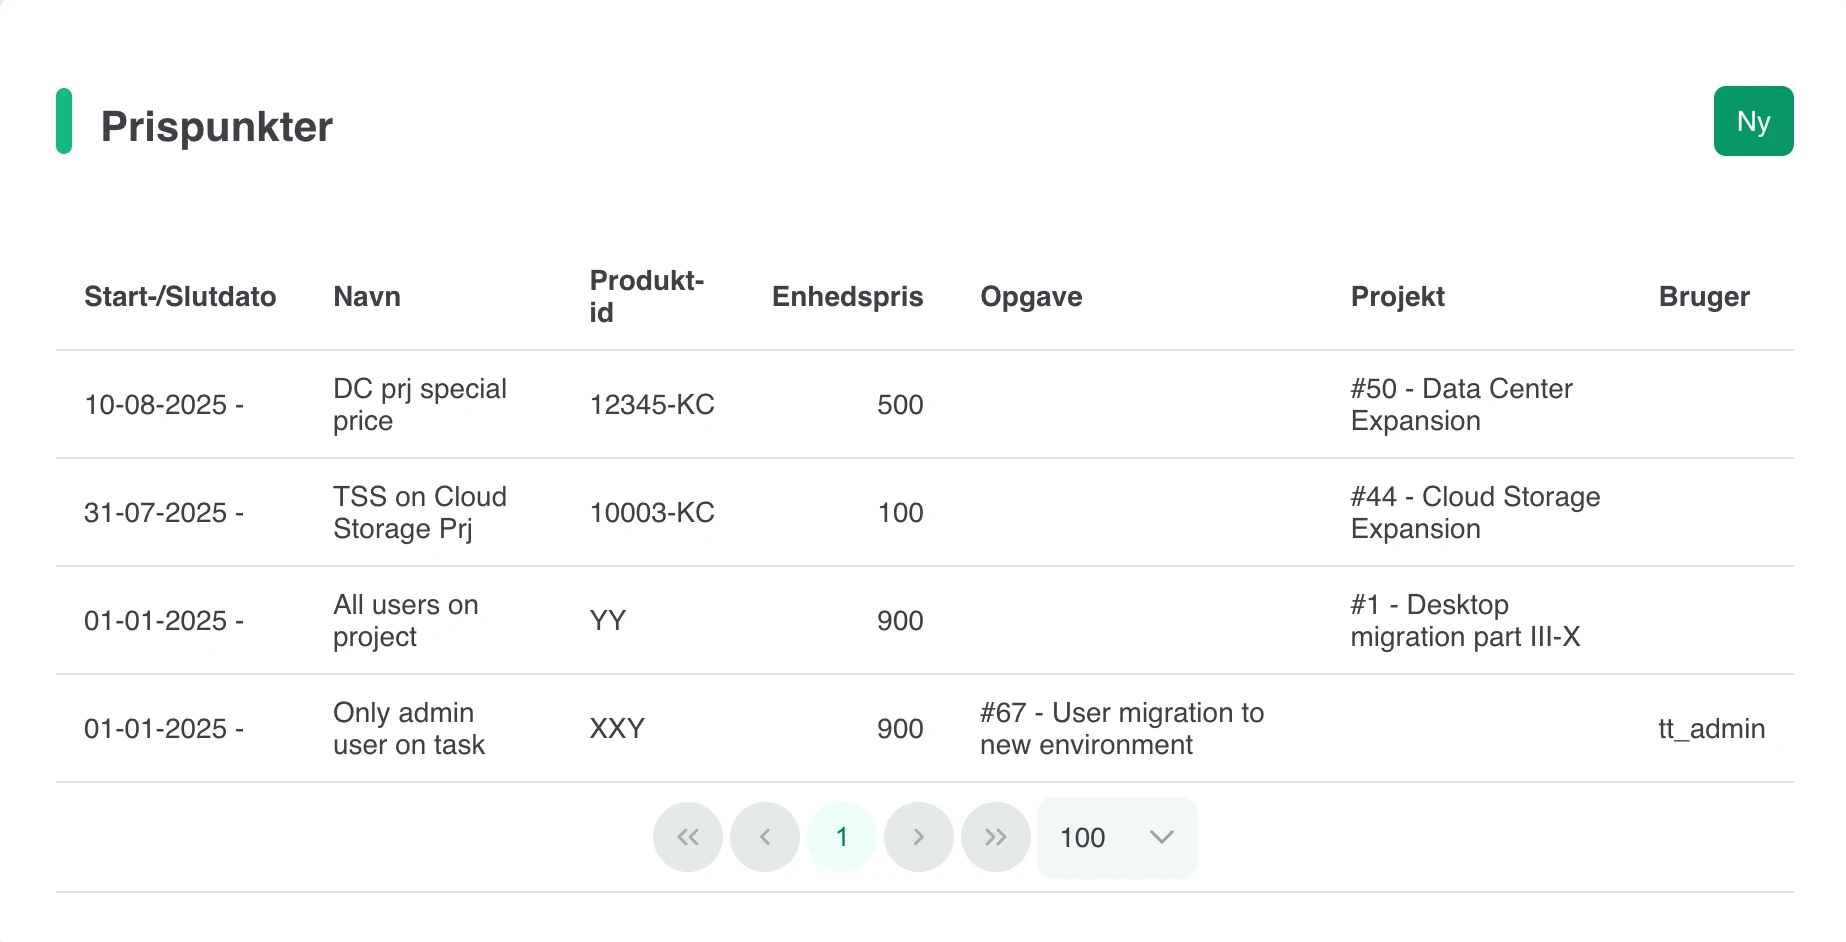Select page 1 in pagination
The width and height of the screenshot is (1846, 942).
[842, 837]
